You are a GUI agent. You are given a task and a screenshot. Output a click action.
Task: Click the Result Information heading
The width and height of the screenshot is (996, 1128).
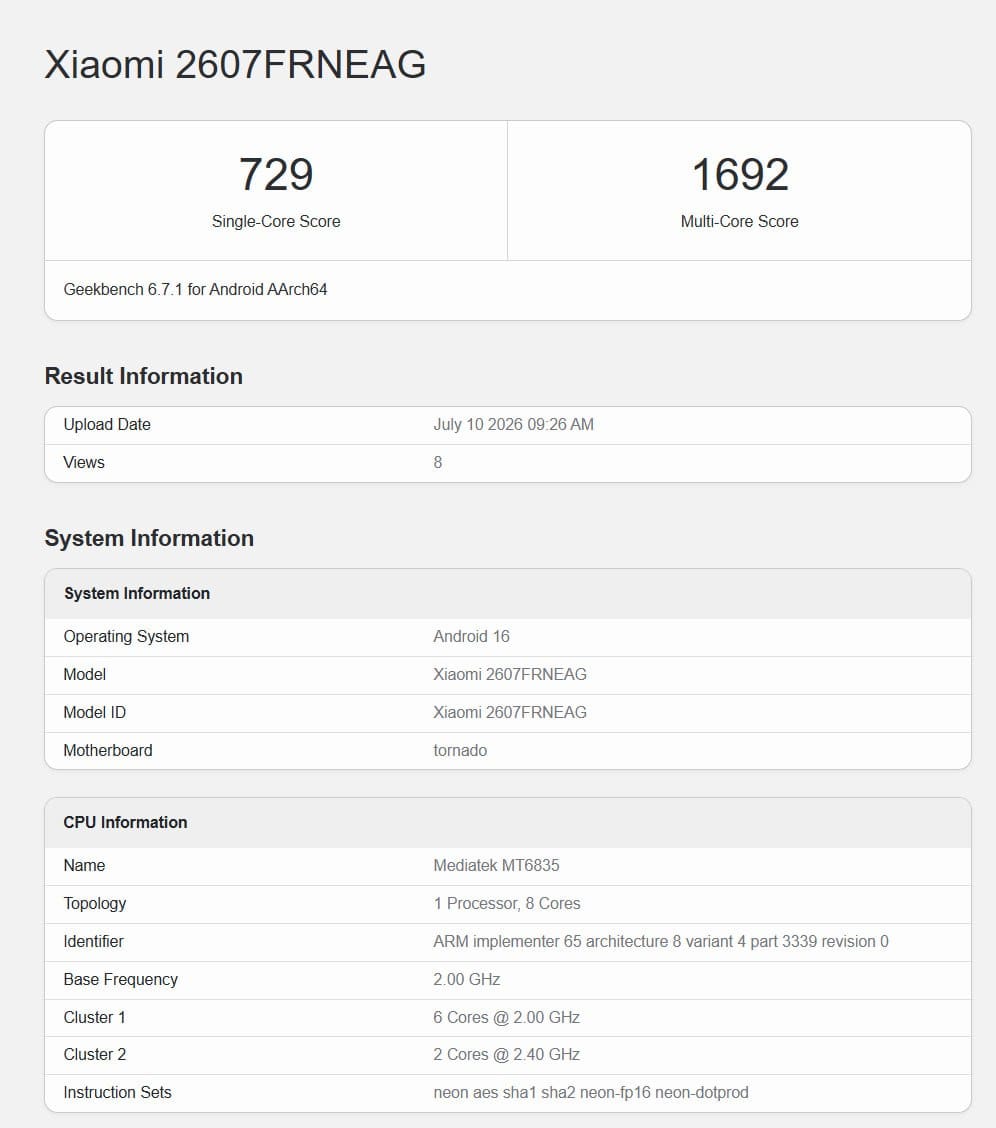144,376
